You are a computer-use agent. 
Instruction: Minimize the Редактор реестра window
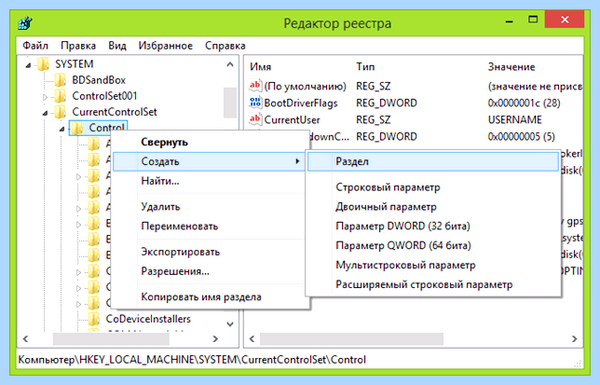click(509, 20)
